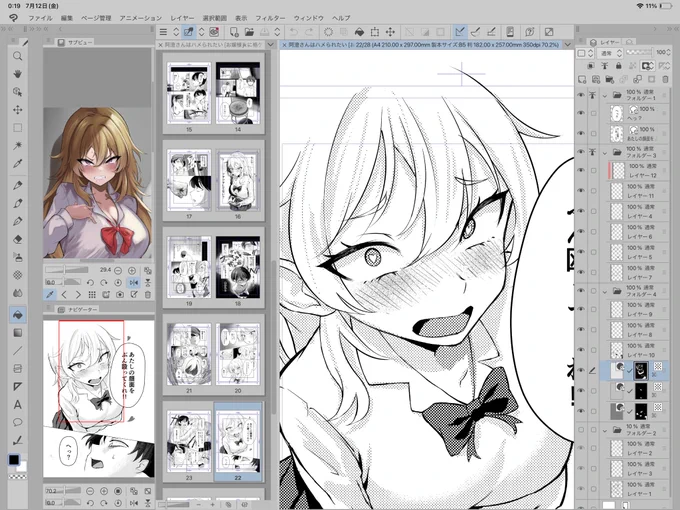680x510 pixels.
Task: Select the rectangle Selection Area tool
Action: point(17,128)
